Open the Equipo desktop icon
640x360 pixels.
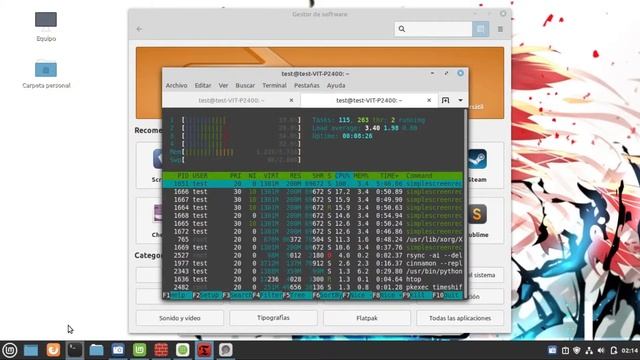(46, 26)
